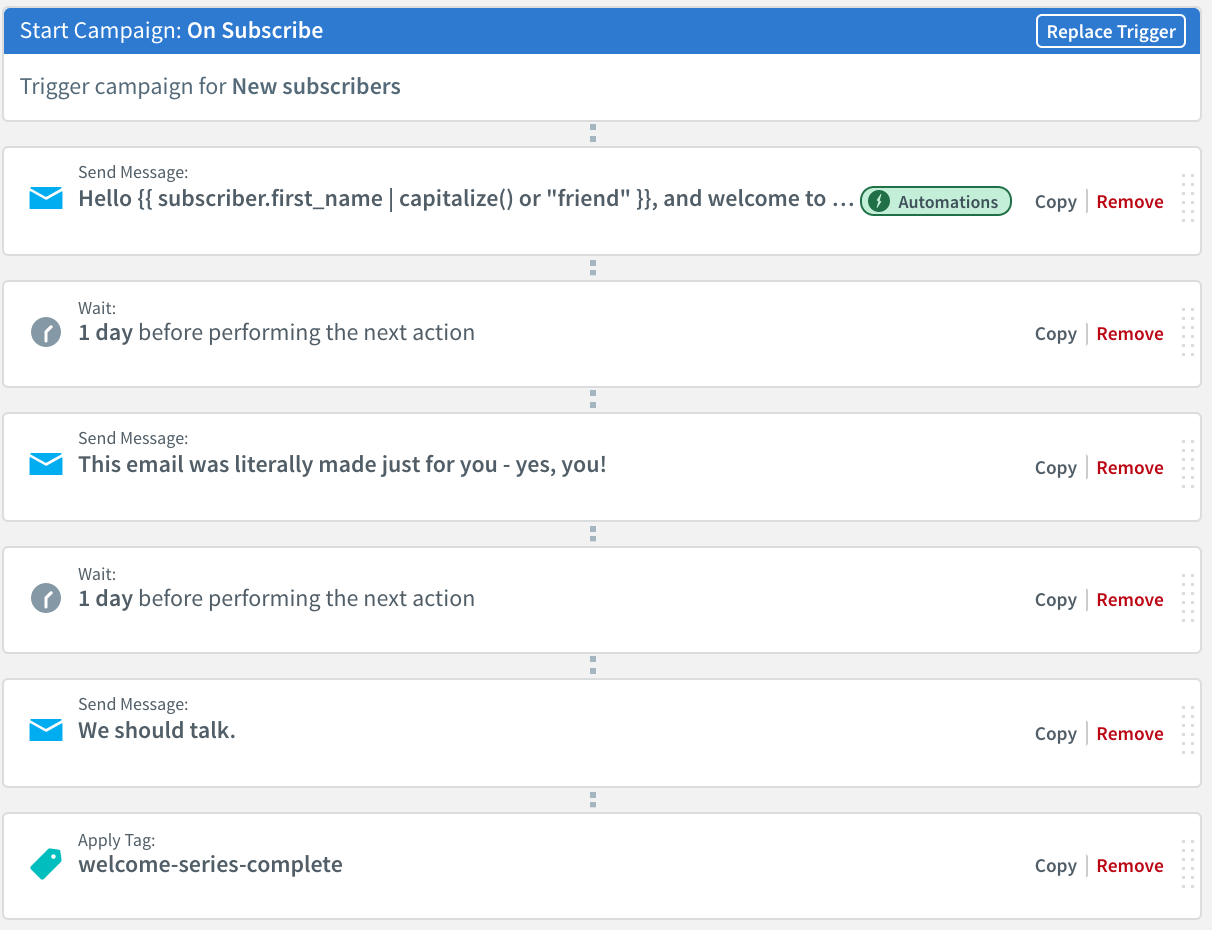This screenshot has height=930, width=1212.
Task: Click the lightning bolt inside the Automations badge
Action: pos(880,201)
